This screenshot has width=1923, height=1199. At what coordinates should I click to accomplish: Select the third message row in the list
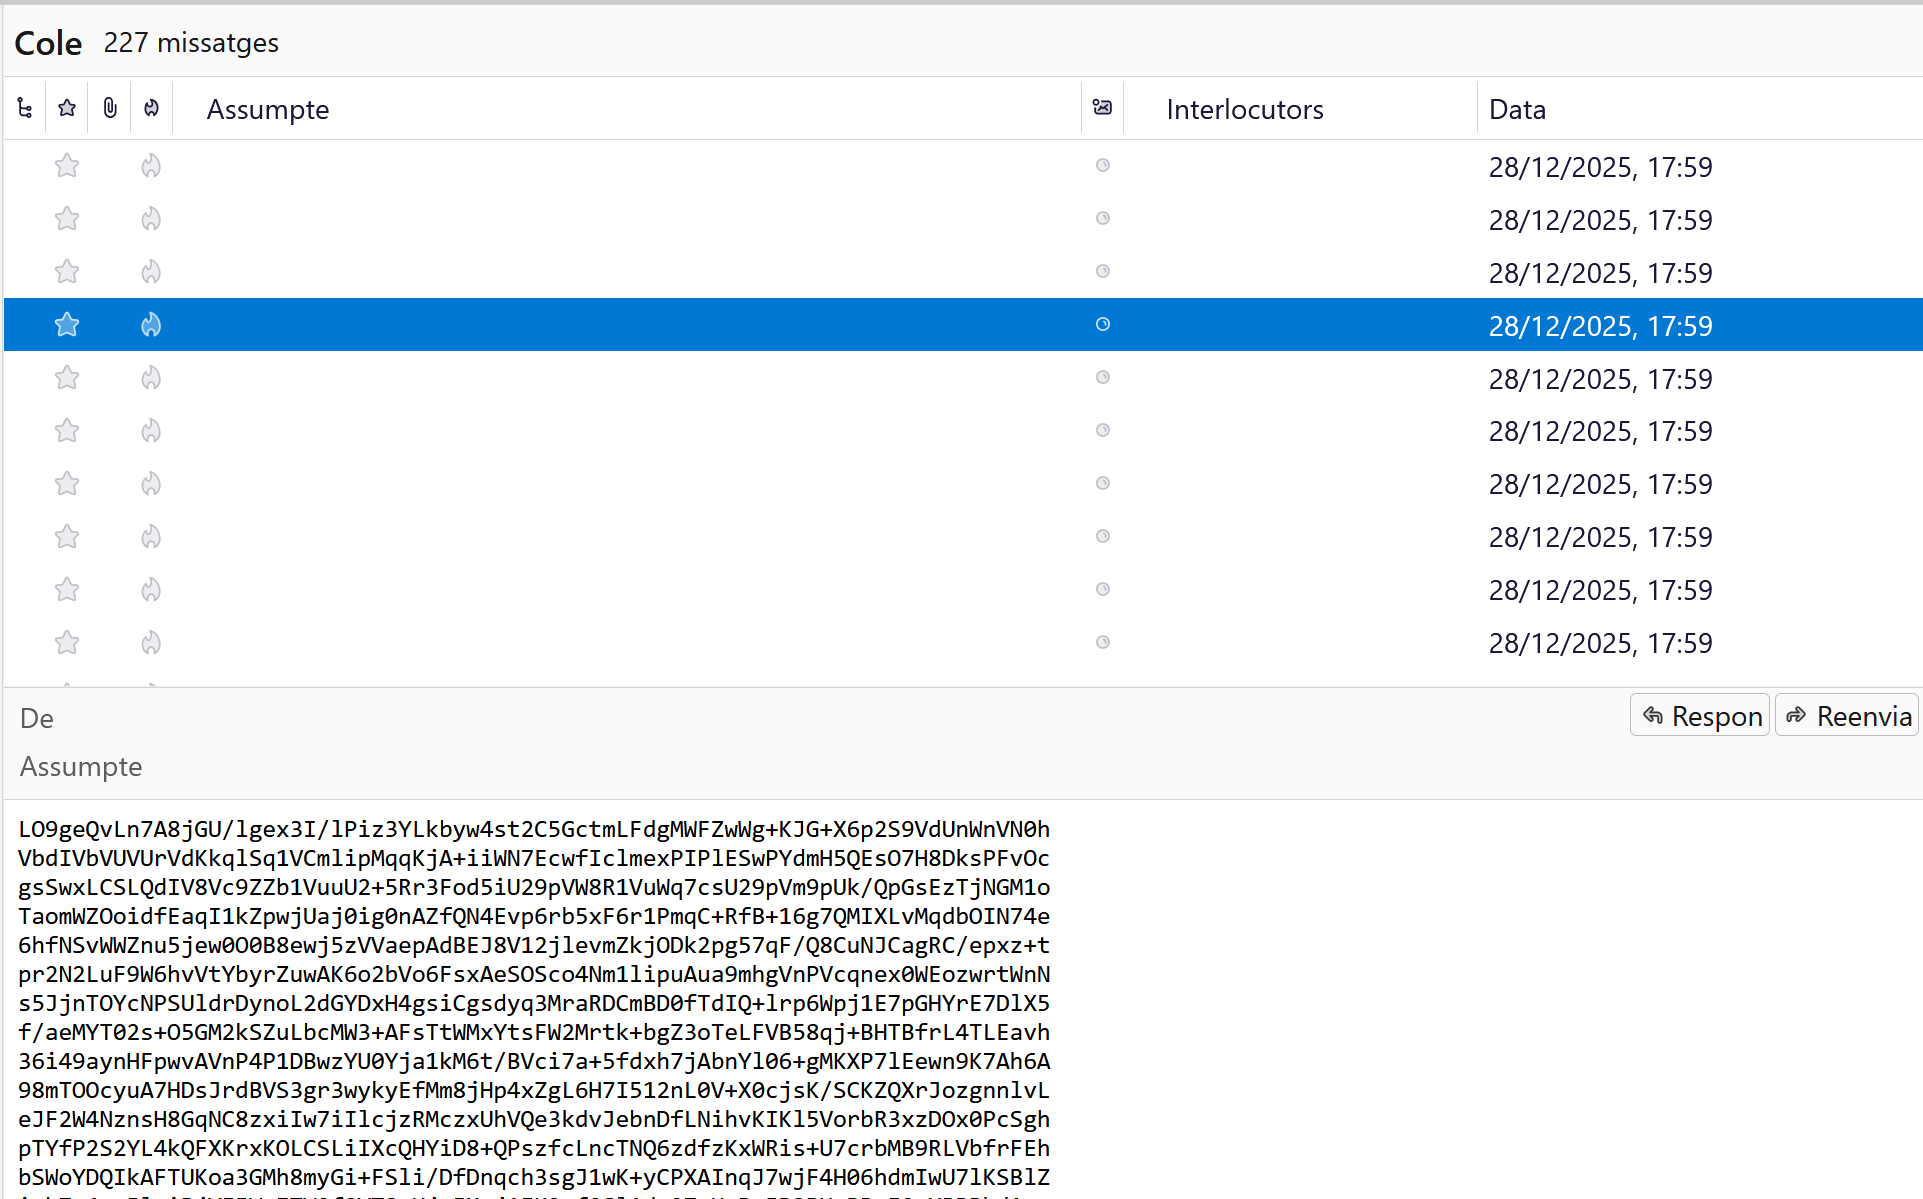600,272
